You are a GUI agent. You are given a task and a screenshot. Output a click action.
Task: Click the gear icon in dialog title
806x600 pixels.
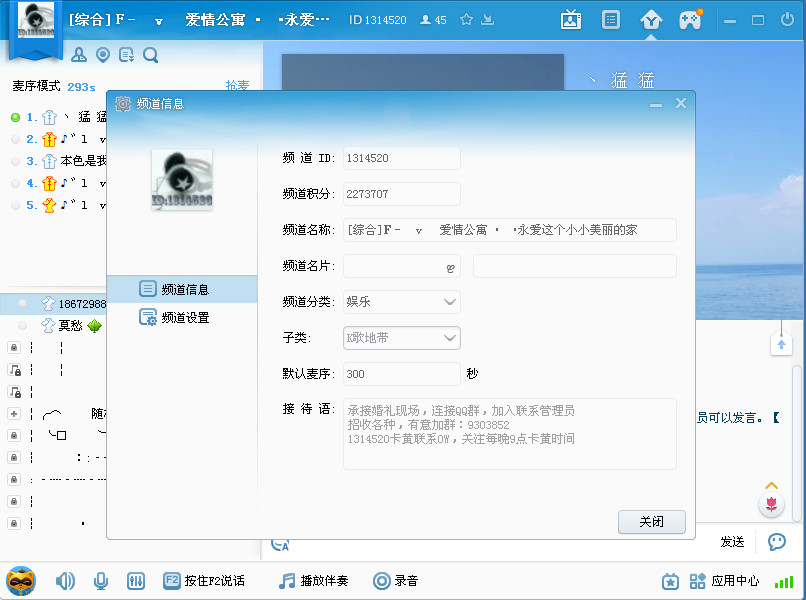pyautogui.click(x=123, y=104)
